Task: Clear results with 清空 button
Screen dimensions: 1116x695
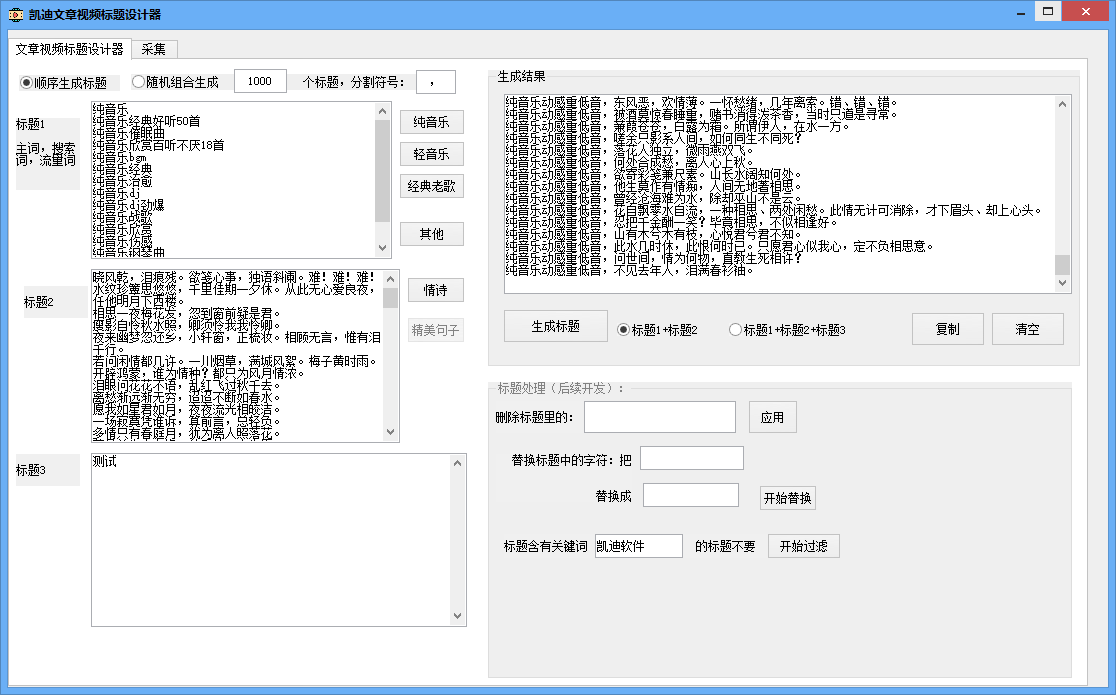Action: point(1028,329)
